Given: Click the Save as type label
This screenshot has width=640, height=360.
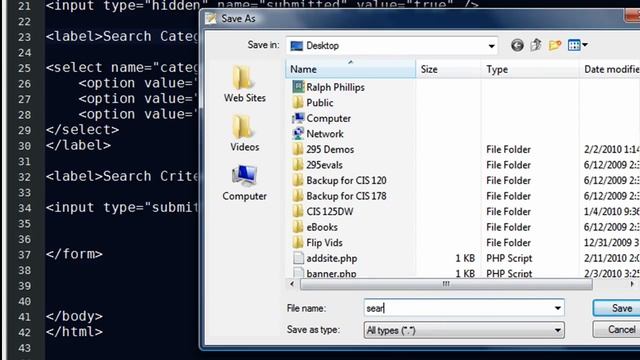Looking at the screenshot, I should 313,329.
